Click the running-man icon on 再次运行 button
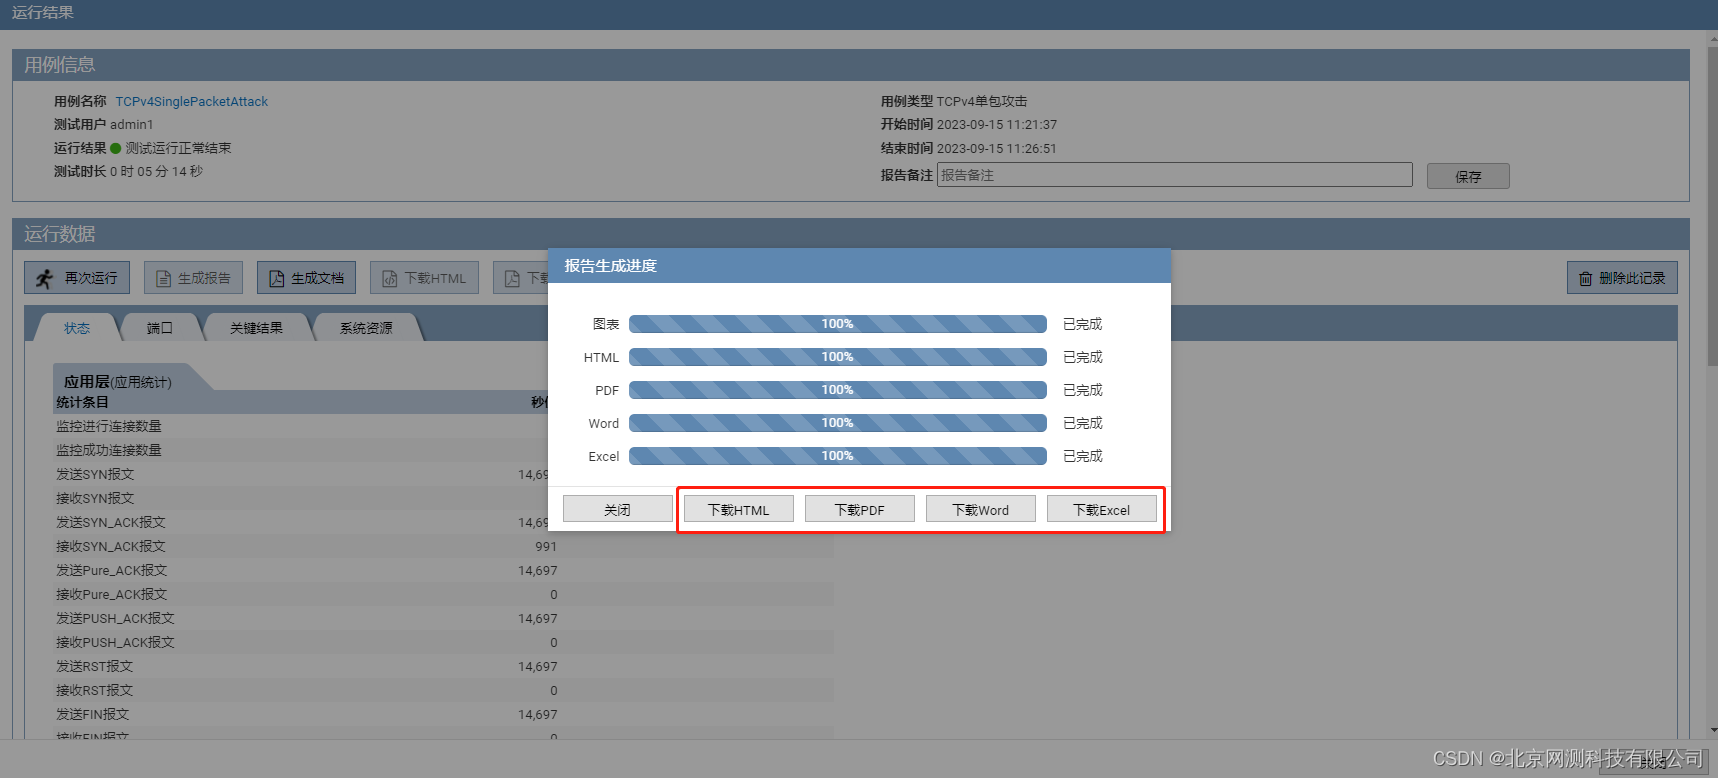 pos(44,278)
